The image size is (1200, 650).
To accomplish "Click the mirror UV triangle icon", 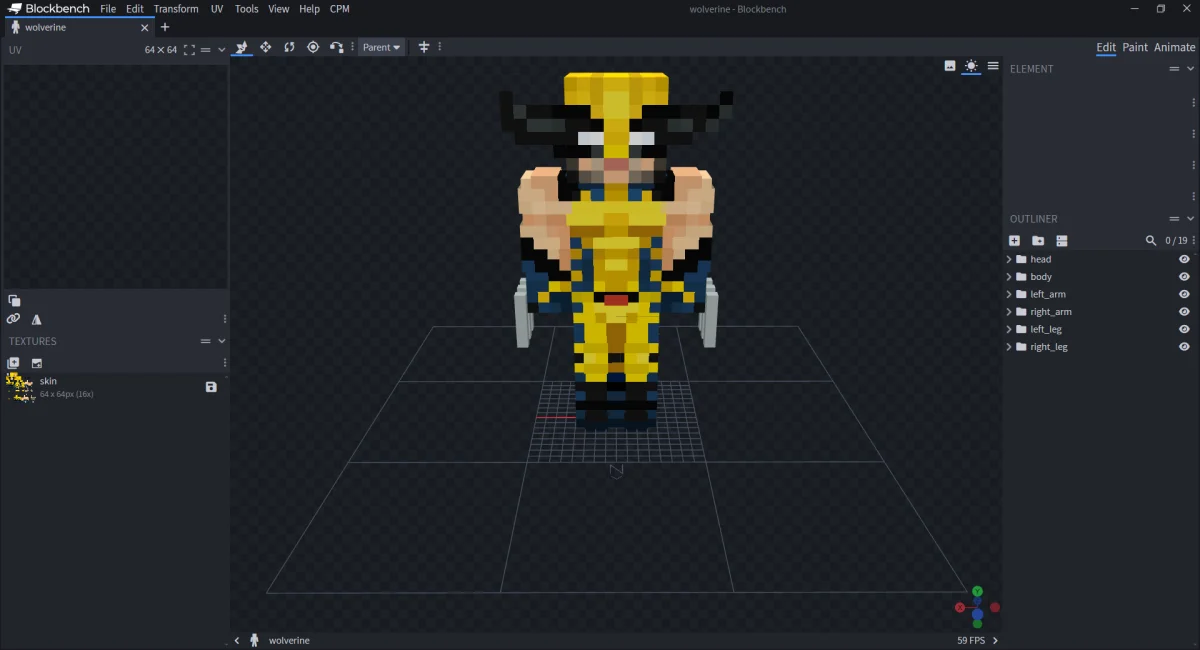I will click(37, 319).
